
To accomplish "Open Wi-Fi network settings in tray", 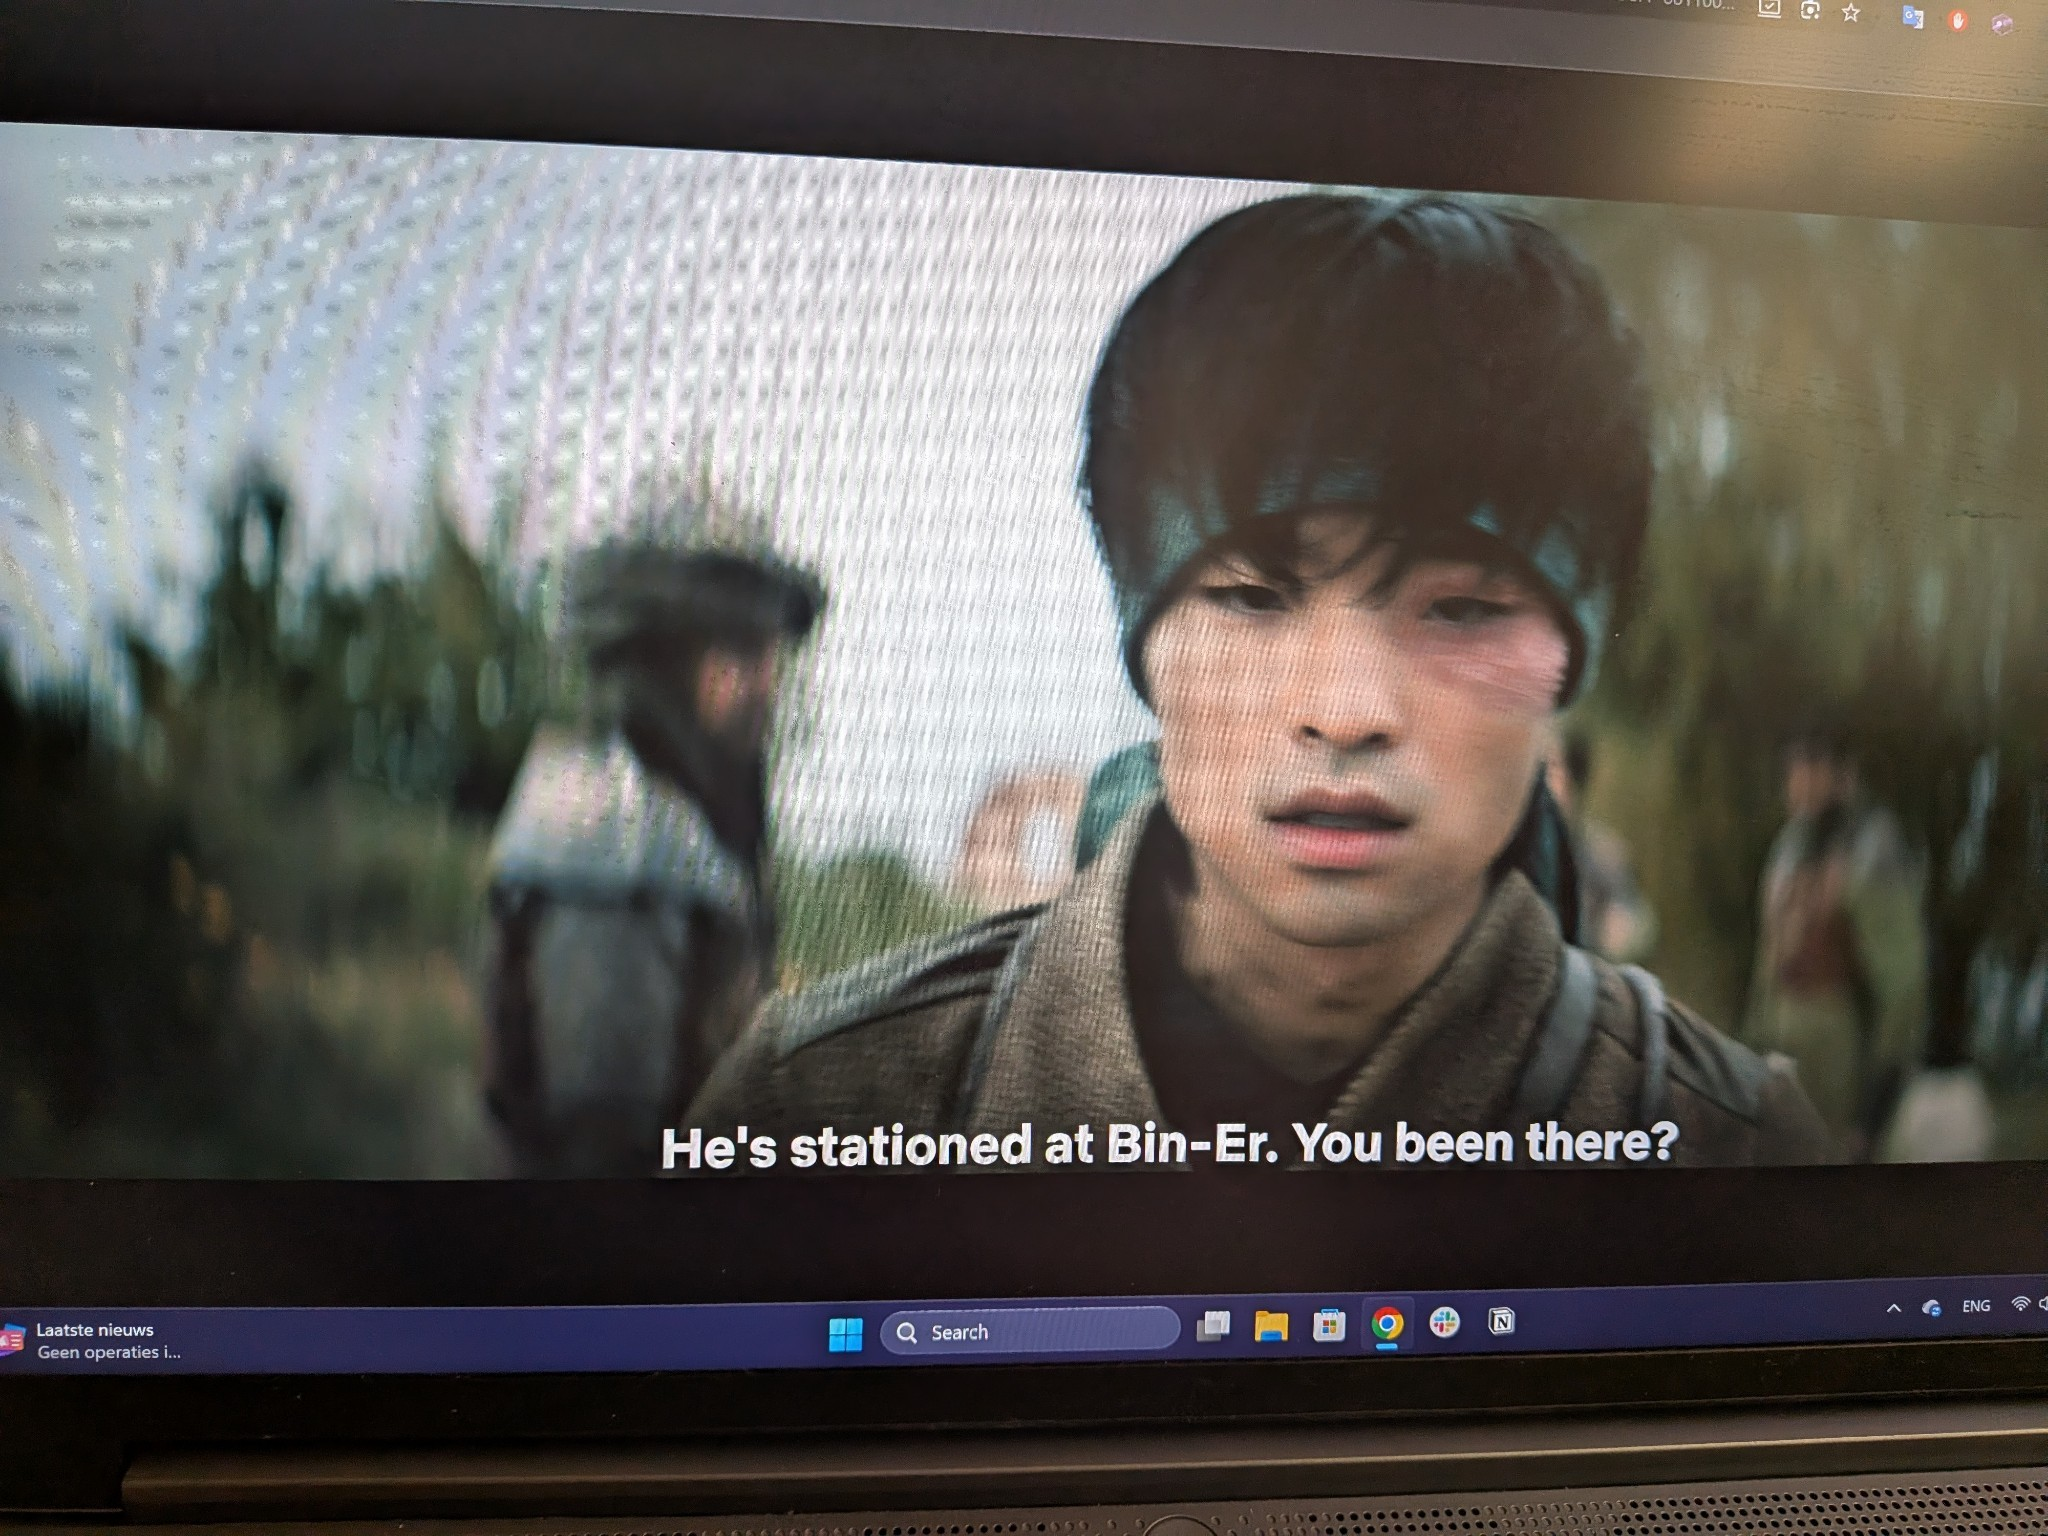I will [2020, 1303].
